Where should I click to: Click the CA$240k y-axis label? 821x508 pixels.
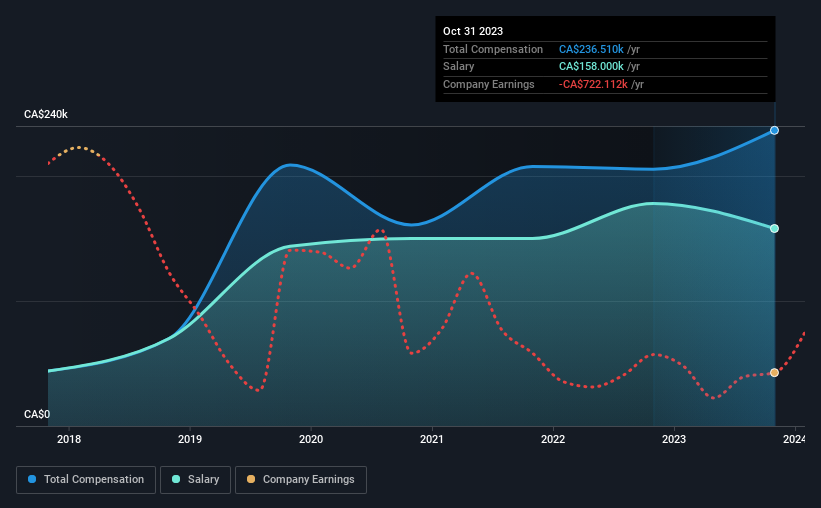tap(46, 114)
